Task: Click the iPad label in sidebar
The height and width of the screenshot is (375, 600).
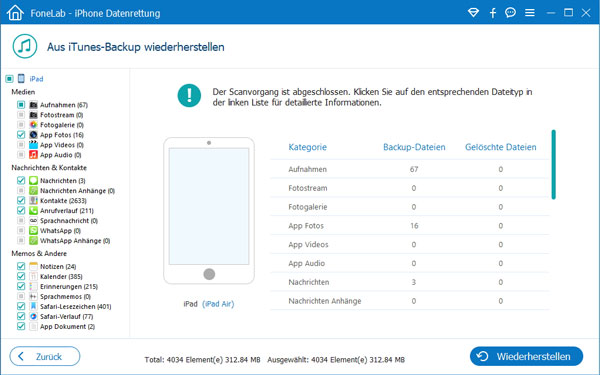Action: point(36,79)
